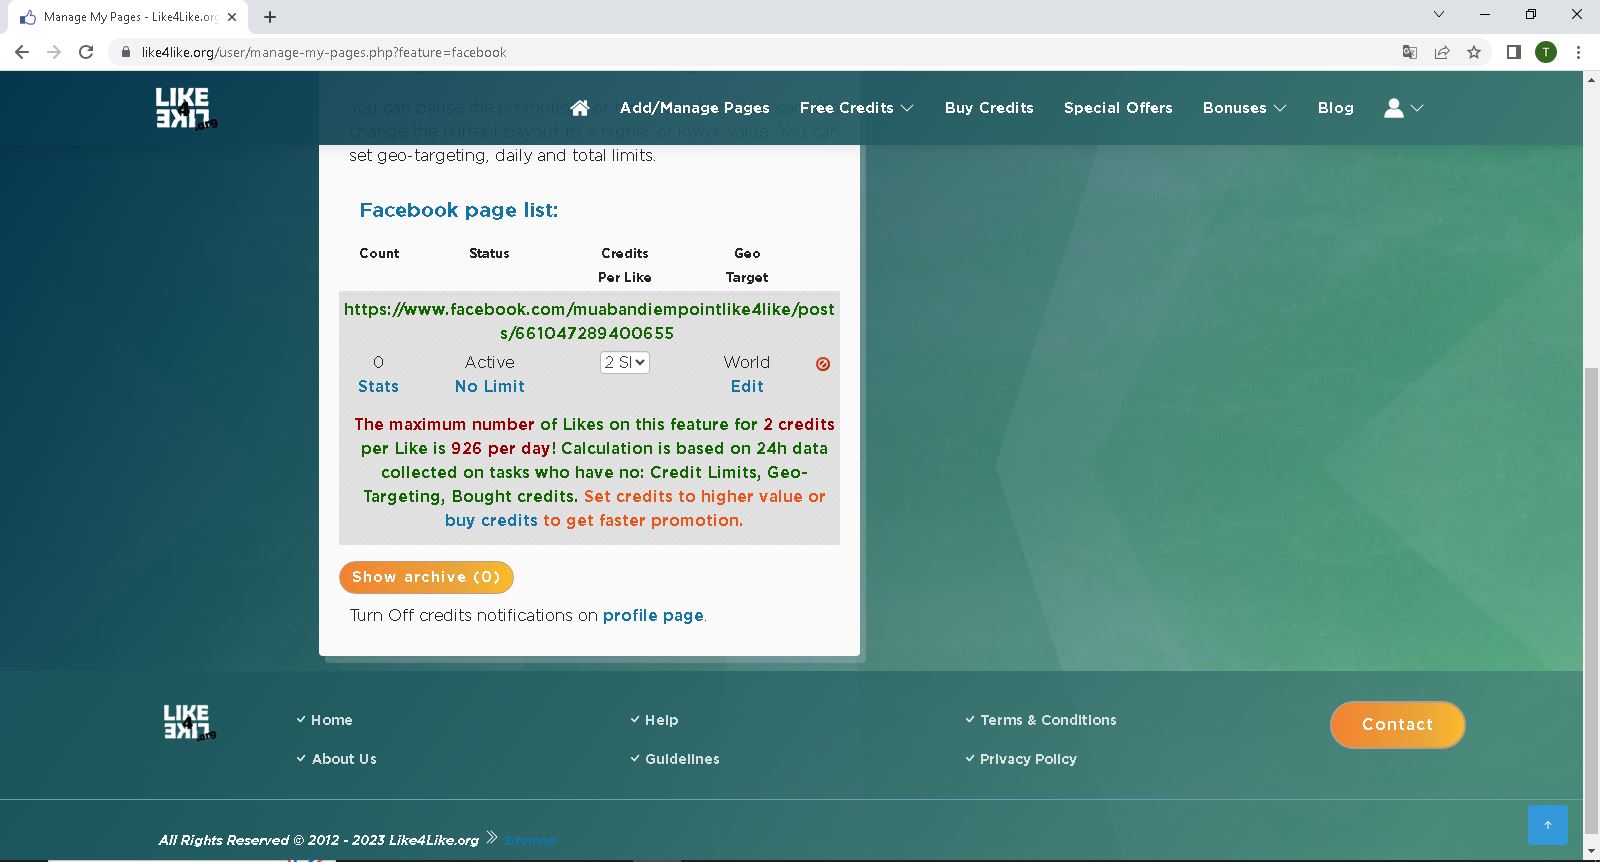
Task: Open Privacy Policy link
Action: (x=1028, y=759)
